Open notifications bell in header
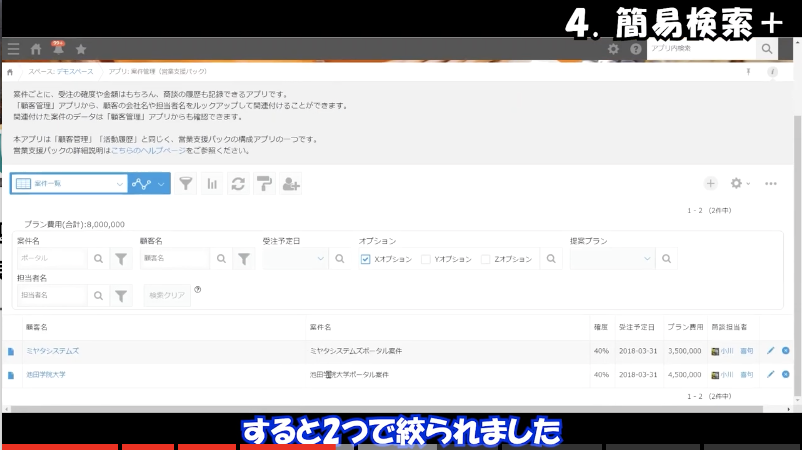 (x=58, y=48)
